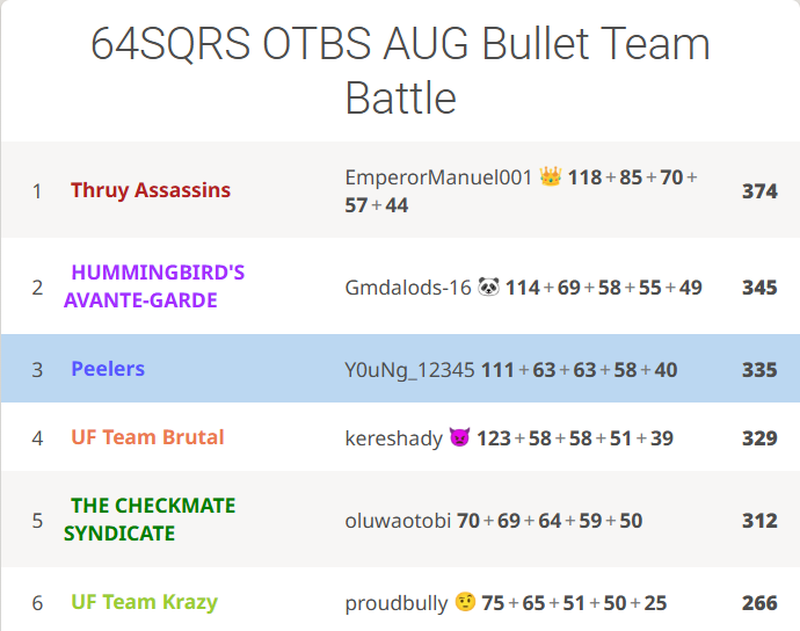Click player name Gmdalods-16

(x=407, y=288)
